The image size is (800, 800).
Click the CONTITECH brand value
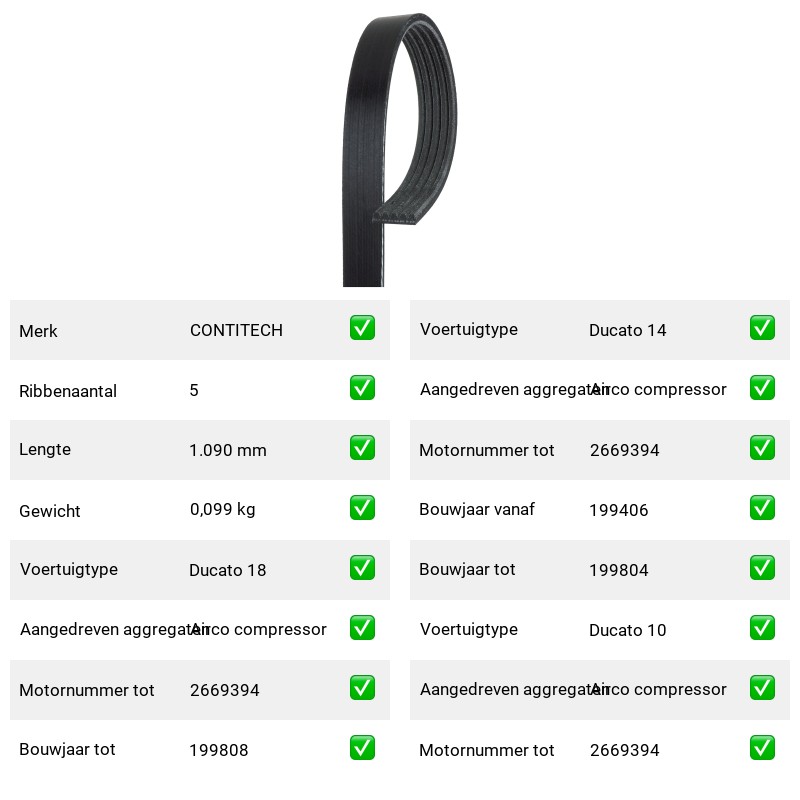236,331
